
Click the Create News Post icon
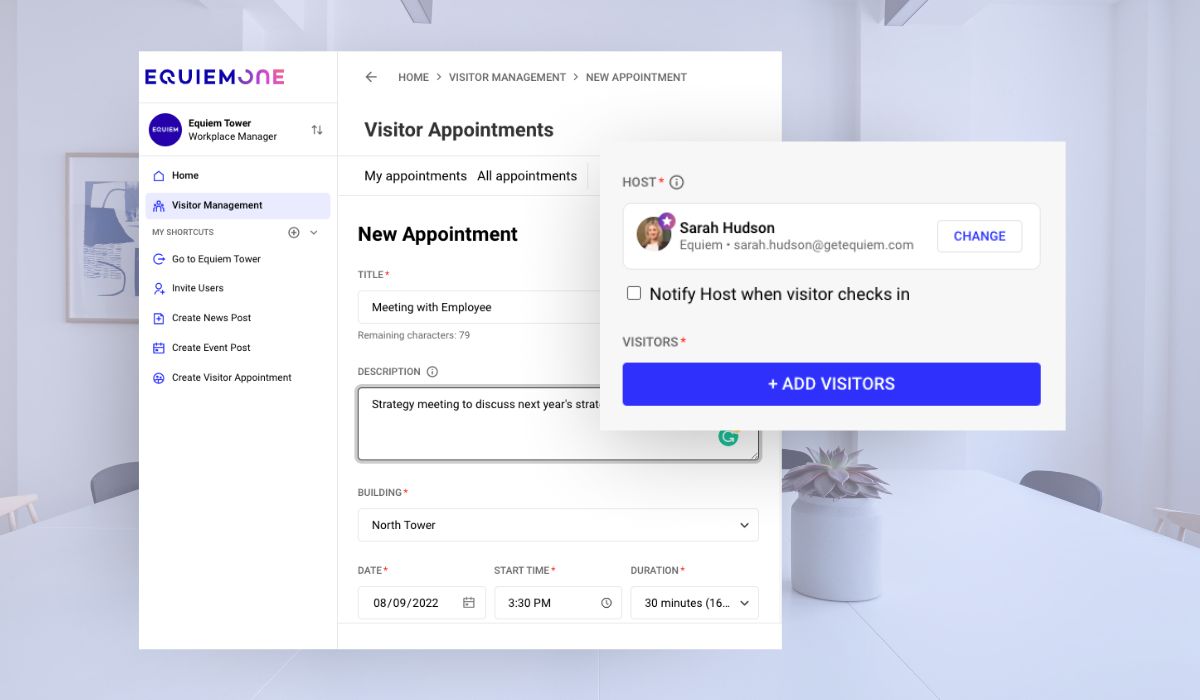coord(159,318)
